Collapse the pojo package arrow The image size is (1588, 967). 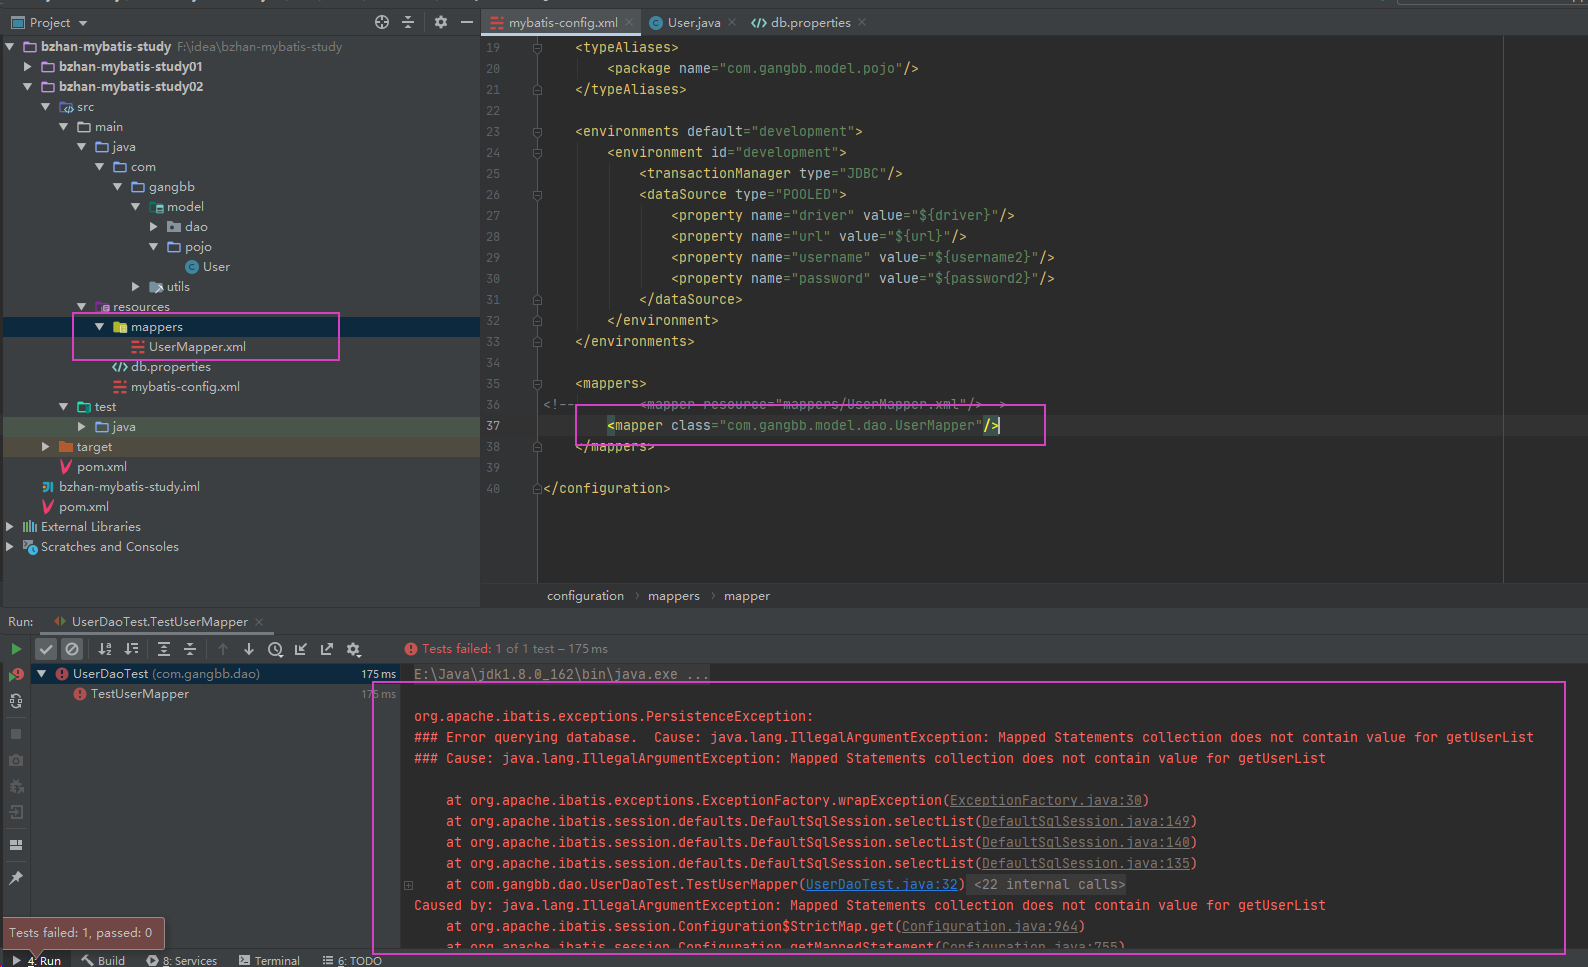[154, 246]
